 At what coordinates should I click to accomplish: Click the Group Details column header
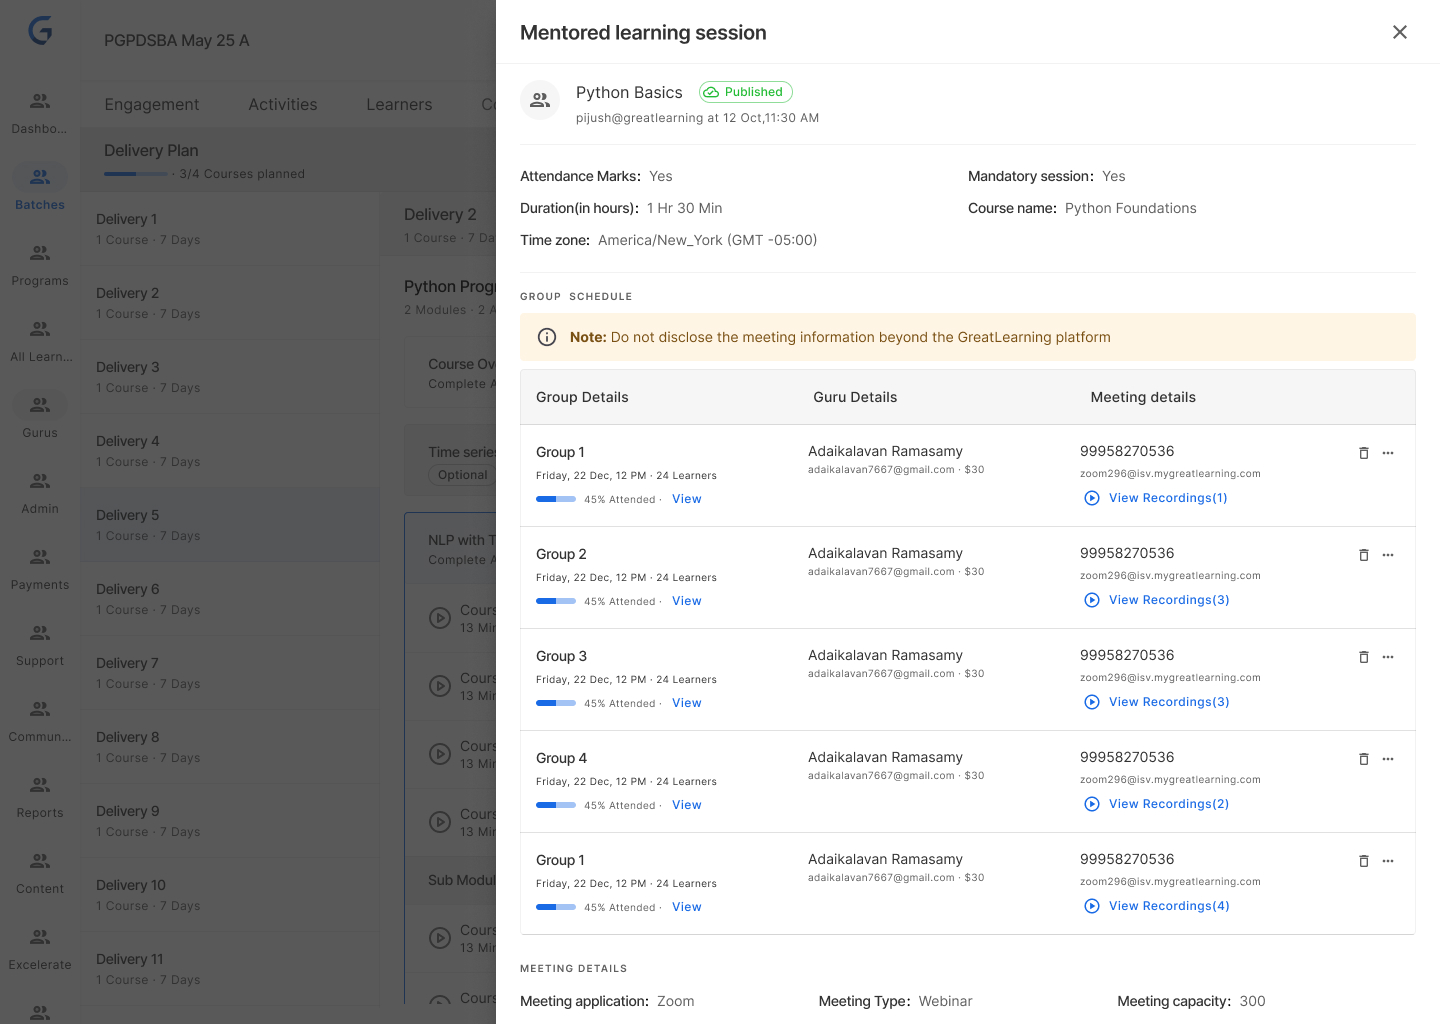tap(582, 397)
